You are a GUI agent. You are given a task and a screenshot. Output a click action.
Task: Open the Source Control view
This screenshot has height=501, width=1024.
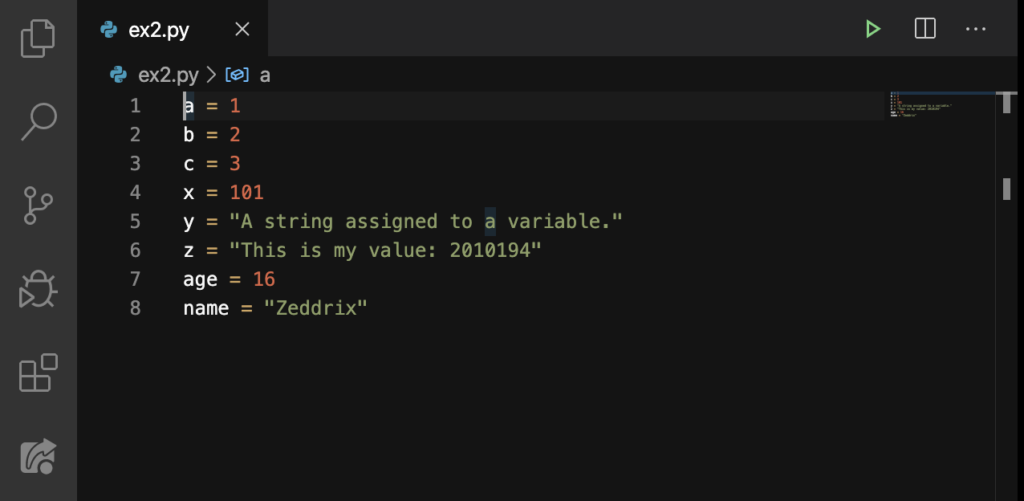(x=38, y=205)
